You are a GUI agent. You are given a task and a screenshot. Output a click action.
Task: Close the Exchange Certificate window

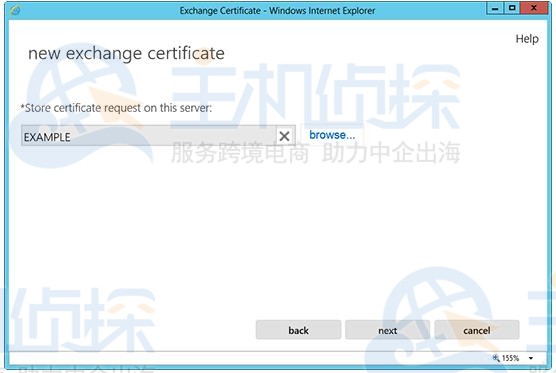click(534, 8)
